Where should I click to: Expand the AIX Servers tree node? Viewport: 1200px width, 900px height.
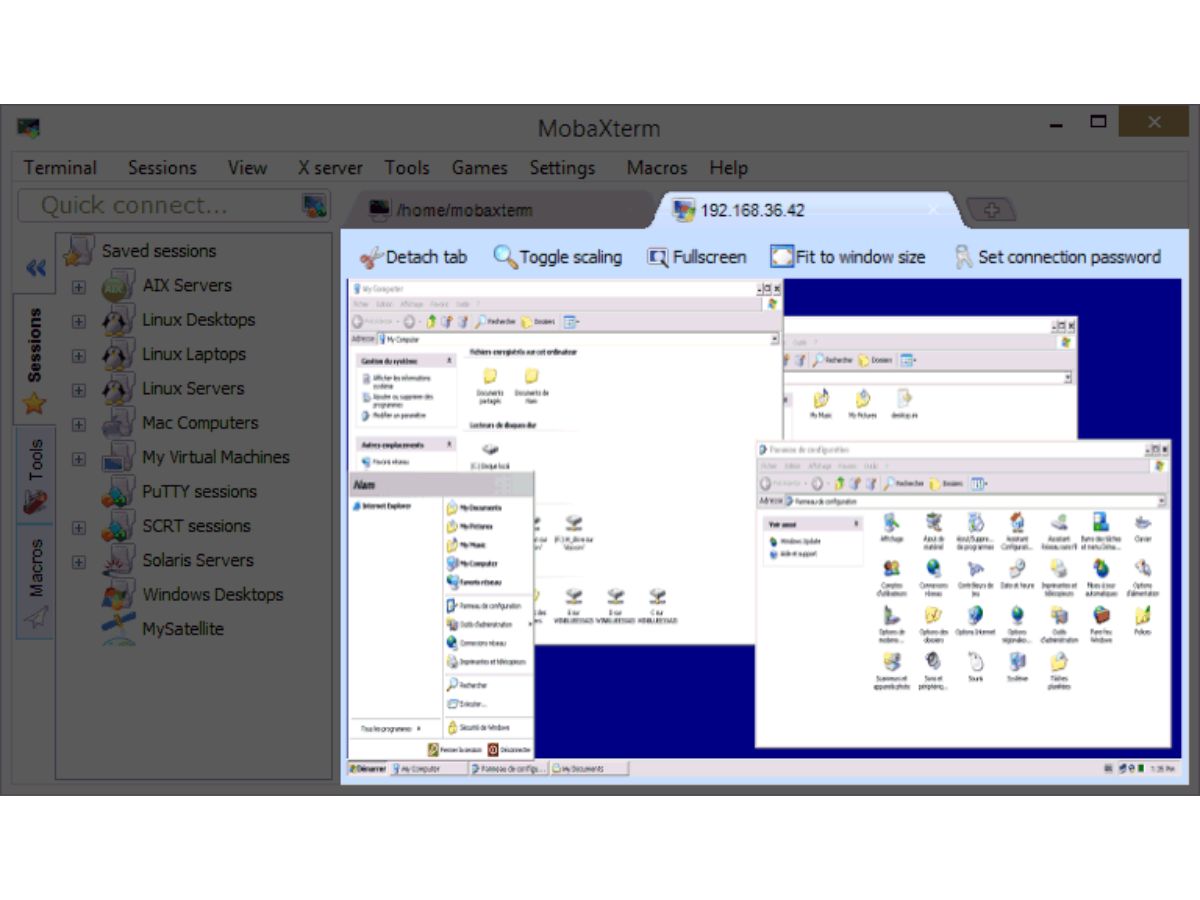click(79, 287)
